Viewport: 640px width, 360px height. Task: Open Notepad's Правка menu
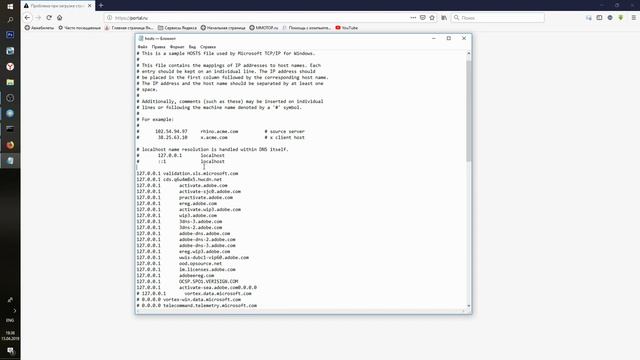pyautogui.click(x=158, y=47)
